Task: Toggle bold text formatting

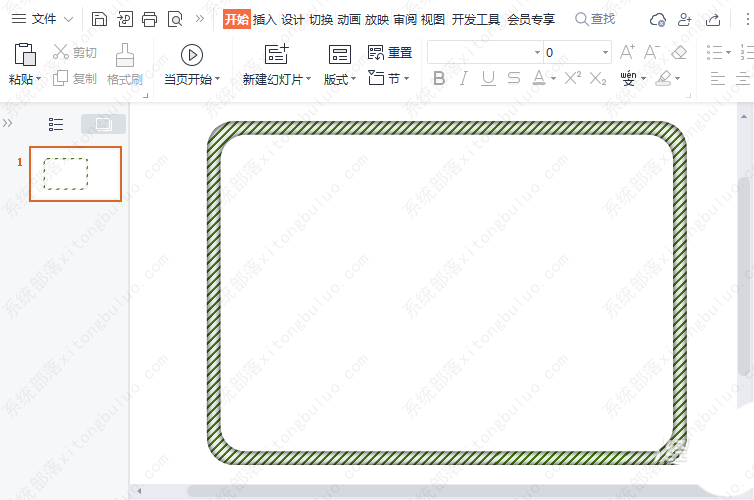Action: [438, 78]
